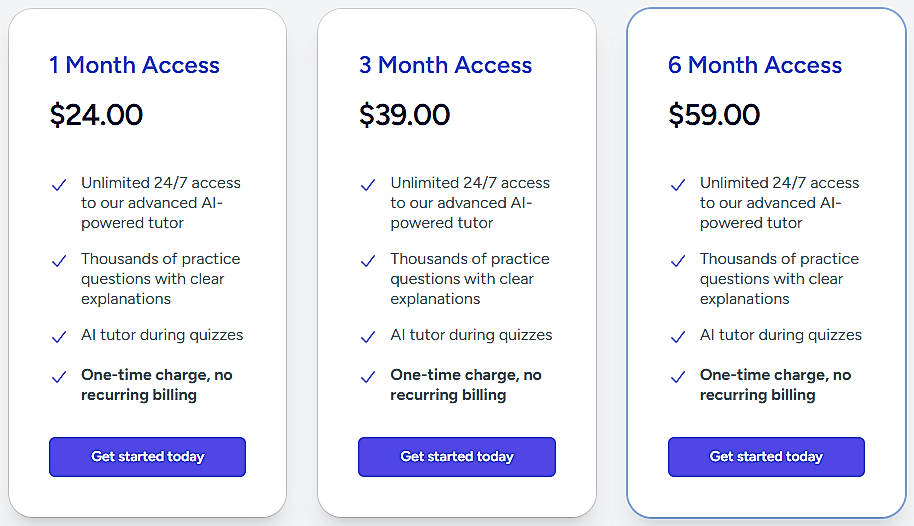Click checkmark beside Unlimited access in 1 Month plan
This screenshot has height=526, width=914.
click(x=59, y=185)
